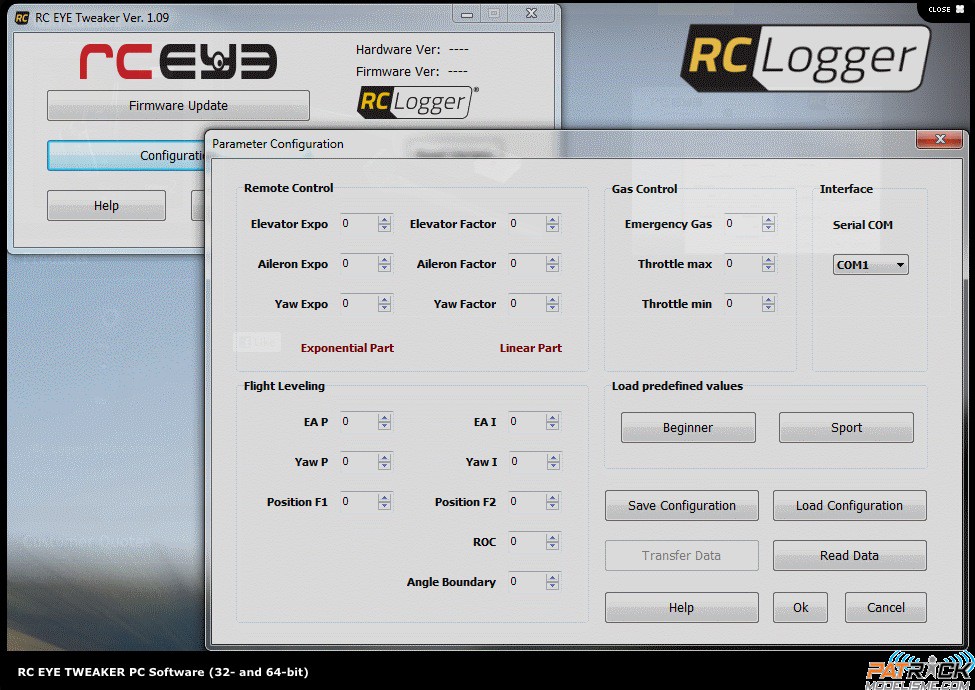The height and width of the screenshot is (690, 975).
Task: Click the Yaw Factor value field
Action: [527, 303]
